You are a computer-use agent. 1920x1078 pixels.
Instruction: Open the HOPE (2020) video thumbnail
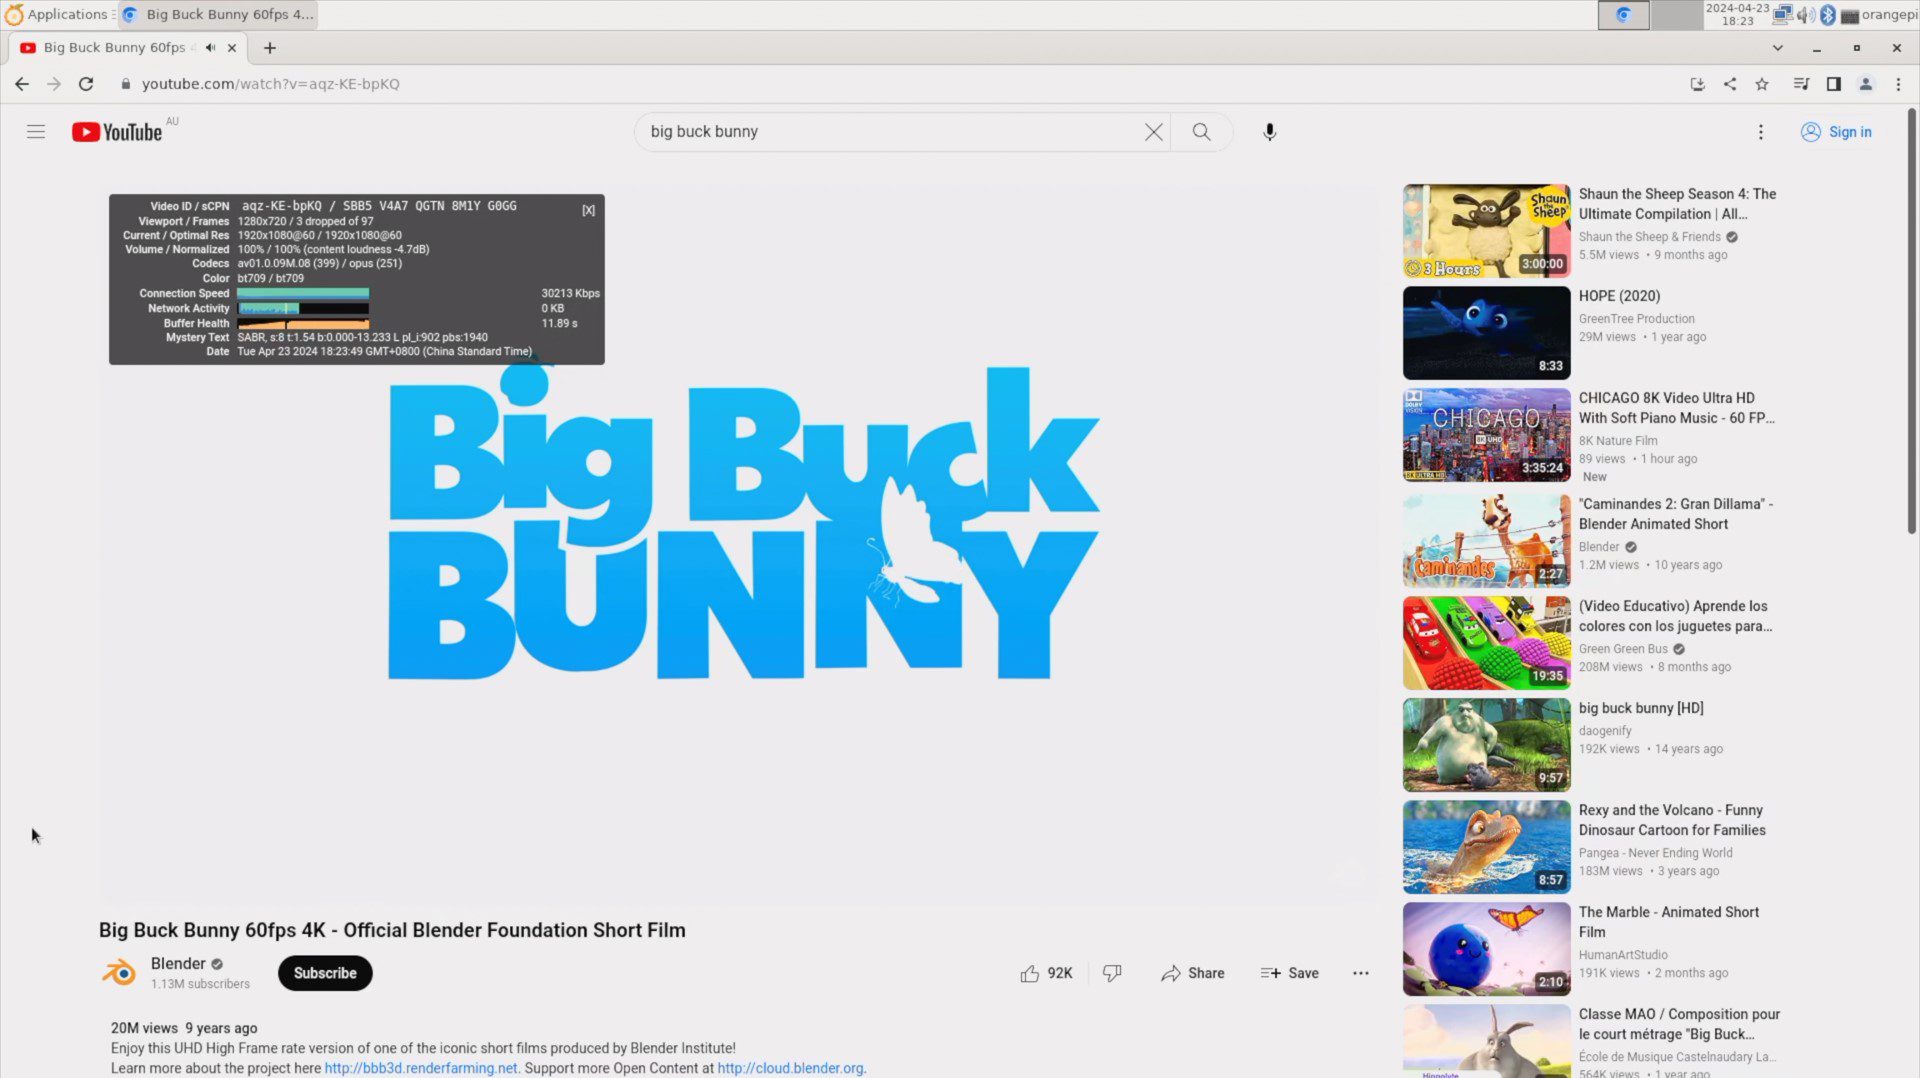coord(1486,333)
